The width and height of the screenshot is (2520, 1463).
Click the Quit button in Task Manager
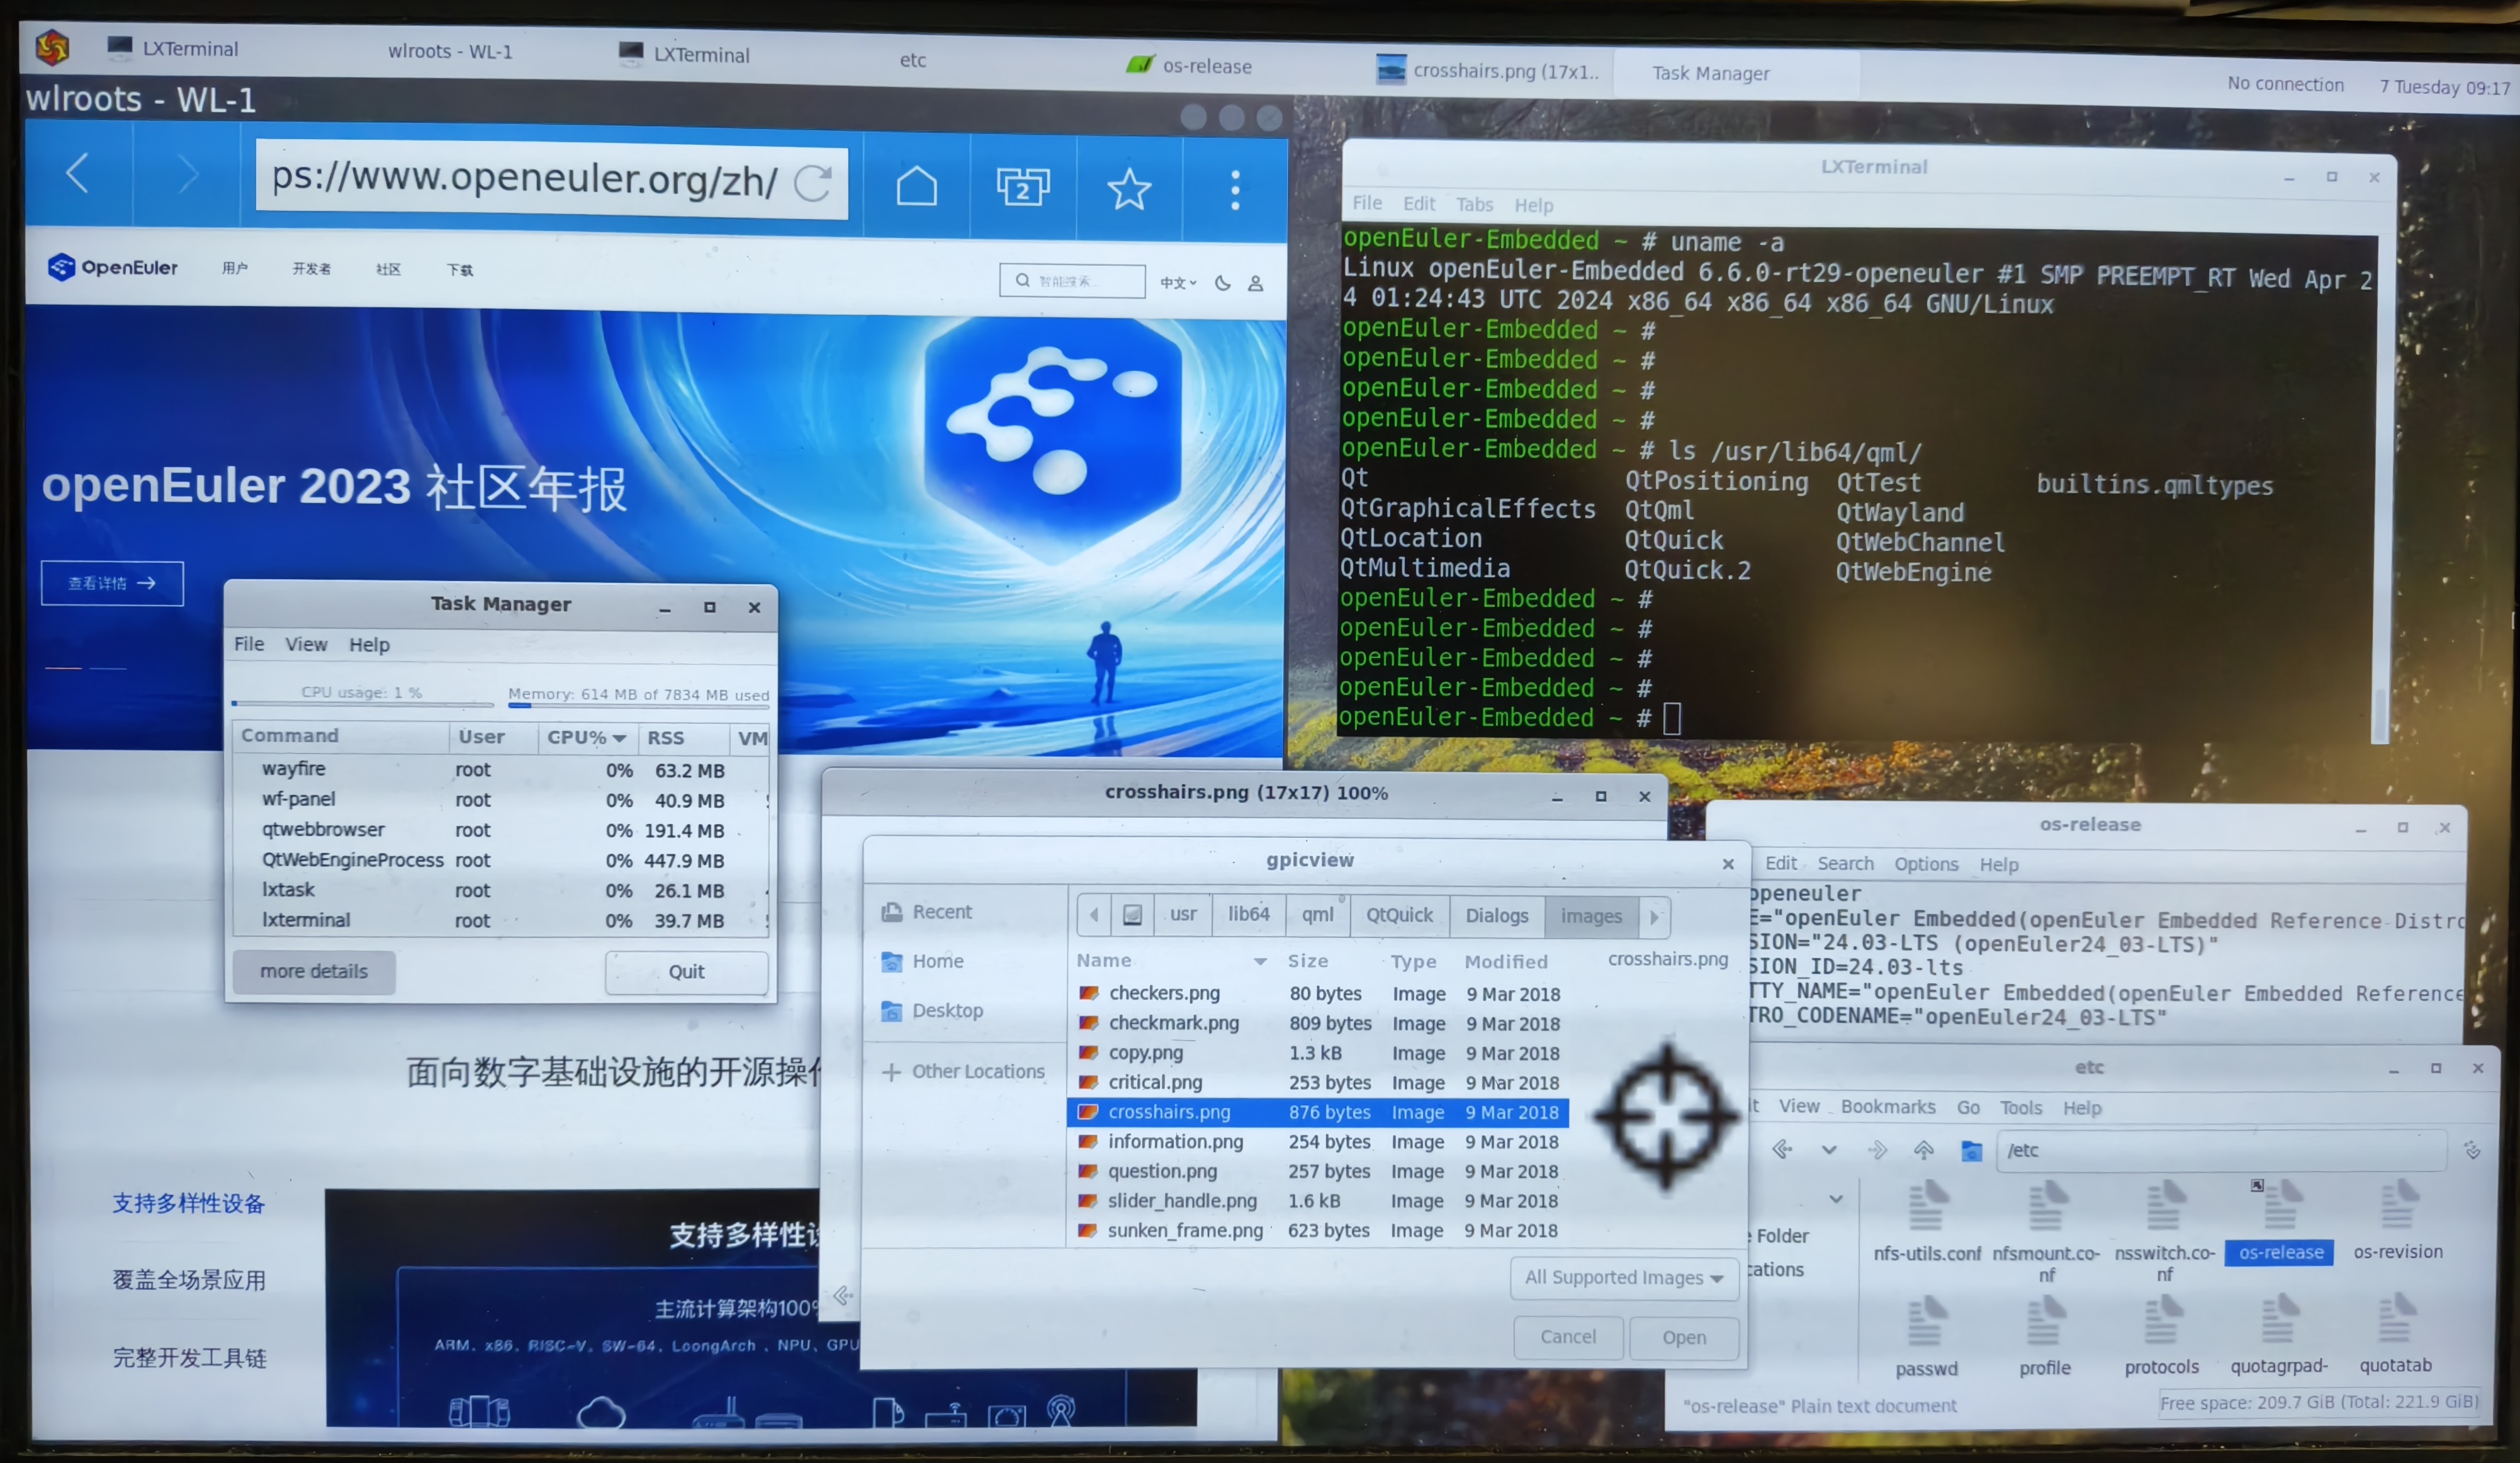point(686,972)
